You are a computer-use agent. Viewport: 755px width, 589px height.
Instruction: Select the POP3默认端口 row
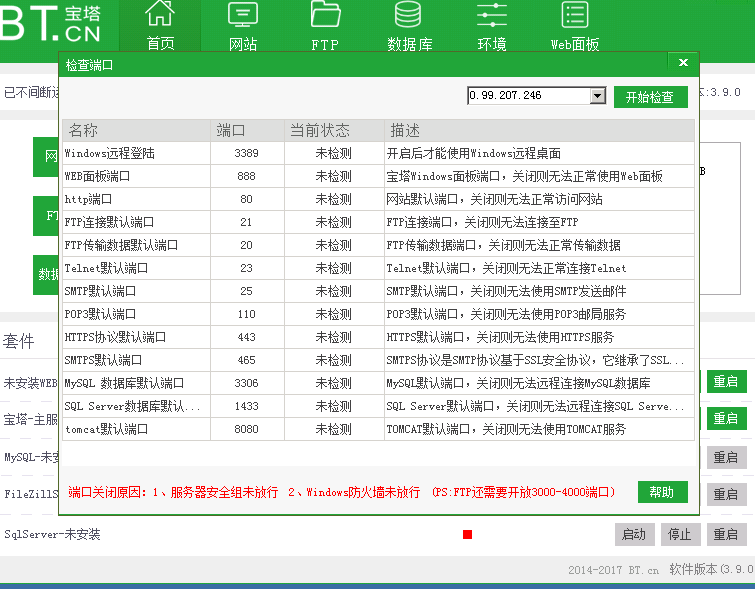[378, 314]
